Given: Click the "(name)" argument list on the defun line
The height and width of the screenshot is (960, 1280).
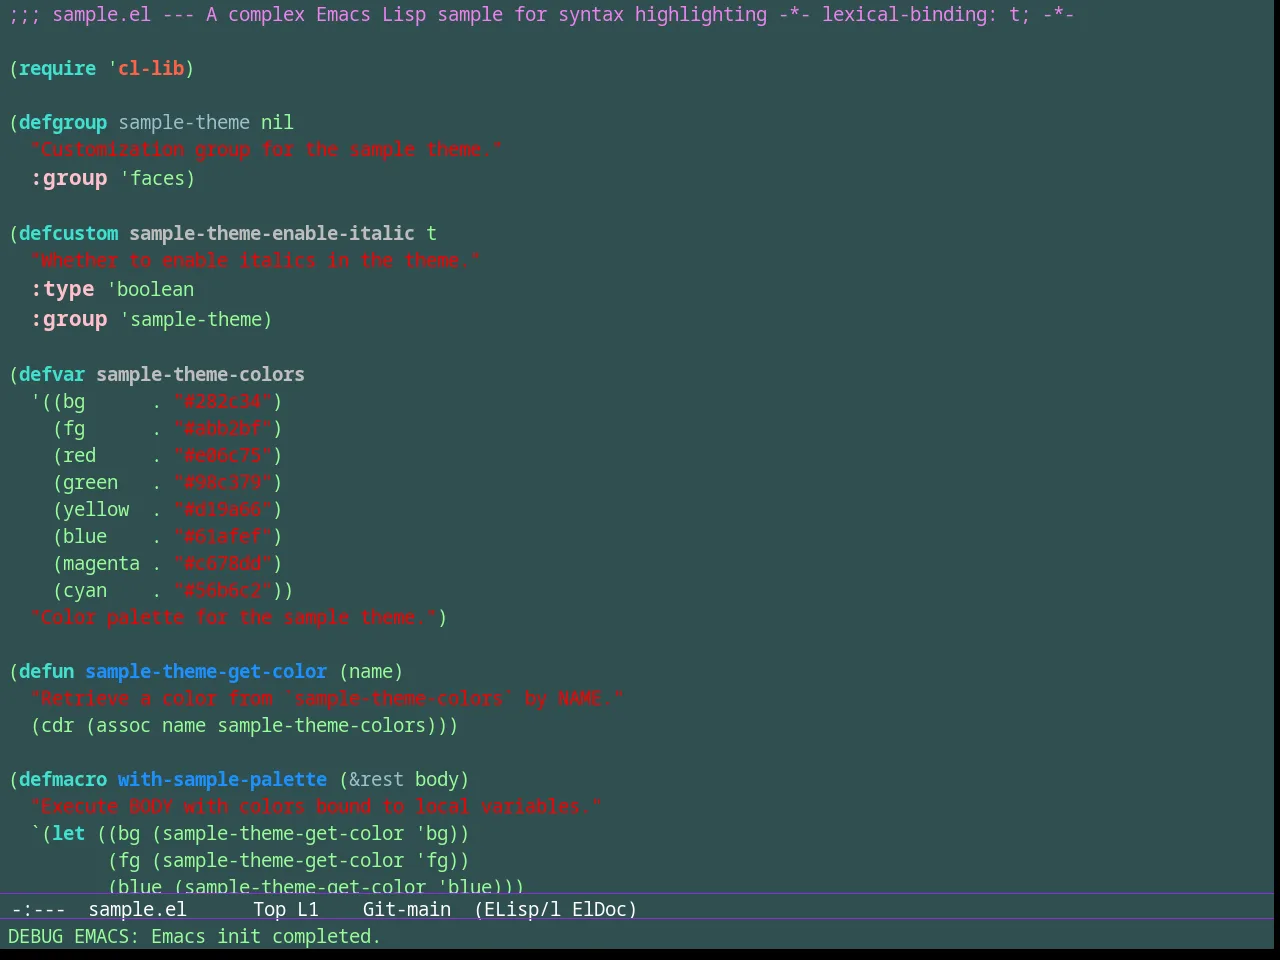Looking at the screenshot, I should click(x=371, y=672).
